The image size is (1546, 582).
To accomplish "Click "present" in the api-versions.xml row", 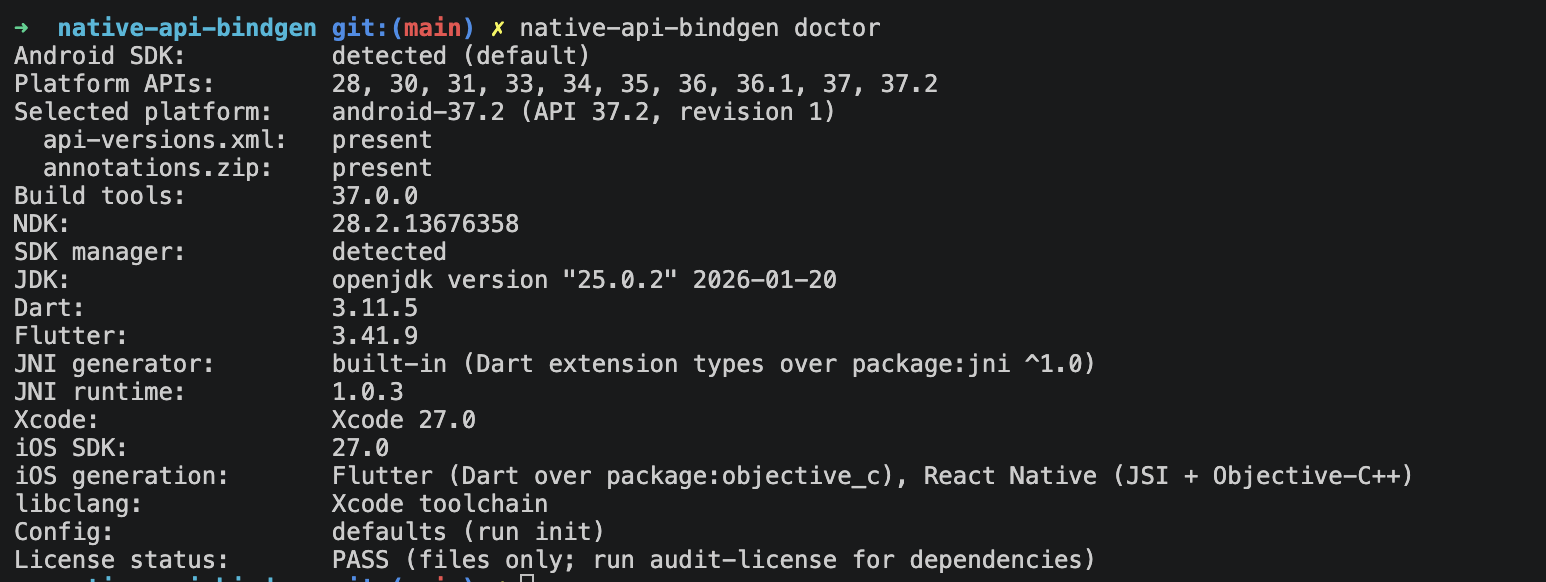I will pos(382,140).
